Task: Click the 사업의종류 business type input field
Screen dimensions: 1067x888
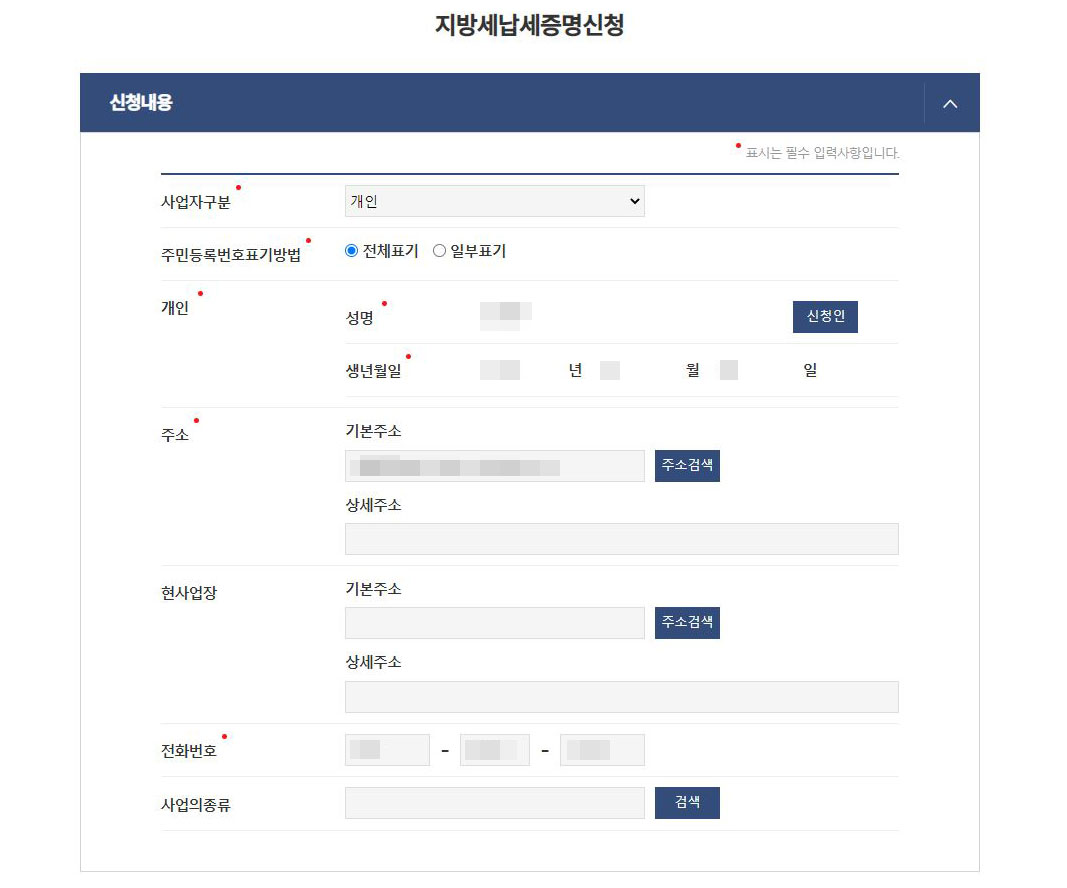Action: click(x=493, y=802)
